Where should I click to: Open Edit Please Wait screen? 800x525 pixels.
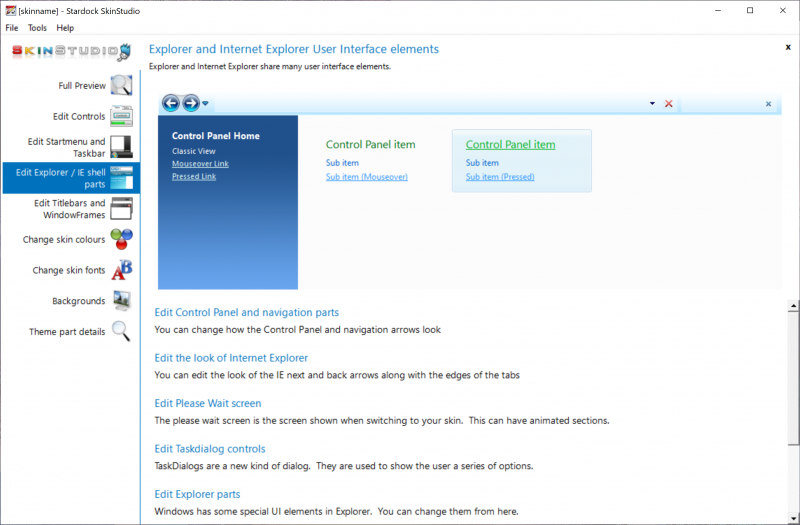coord(208,403)
